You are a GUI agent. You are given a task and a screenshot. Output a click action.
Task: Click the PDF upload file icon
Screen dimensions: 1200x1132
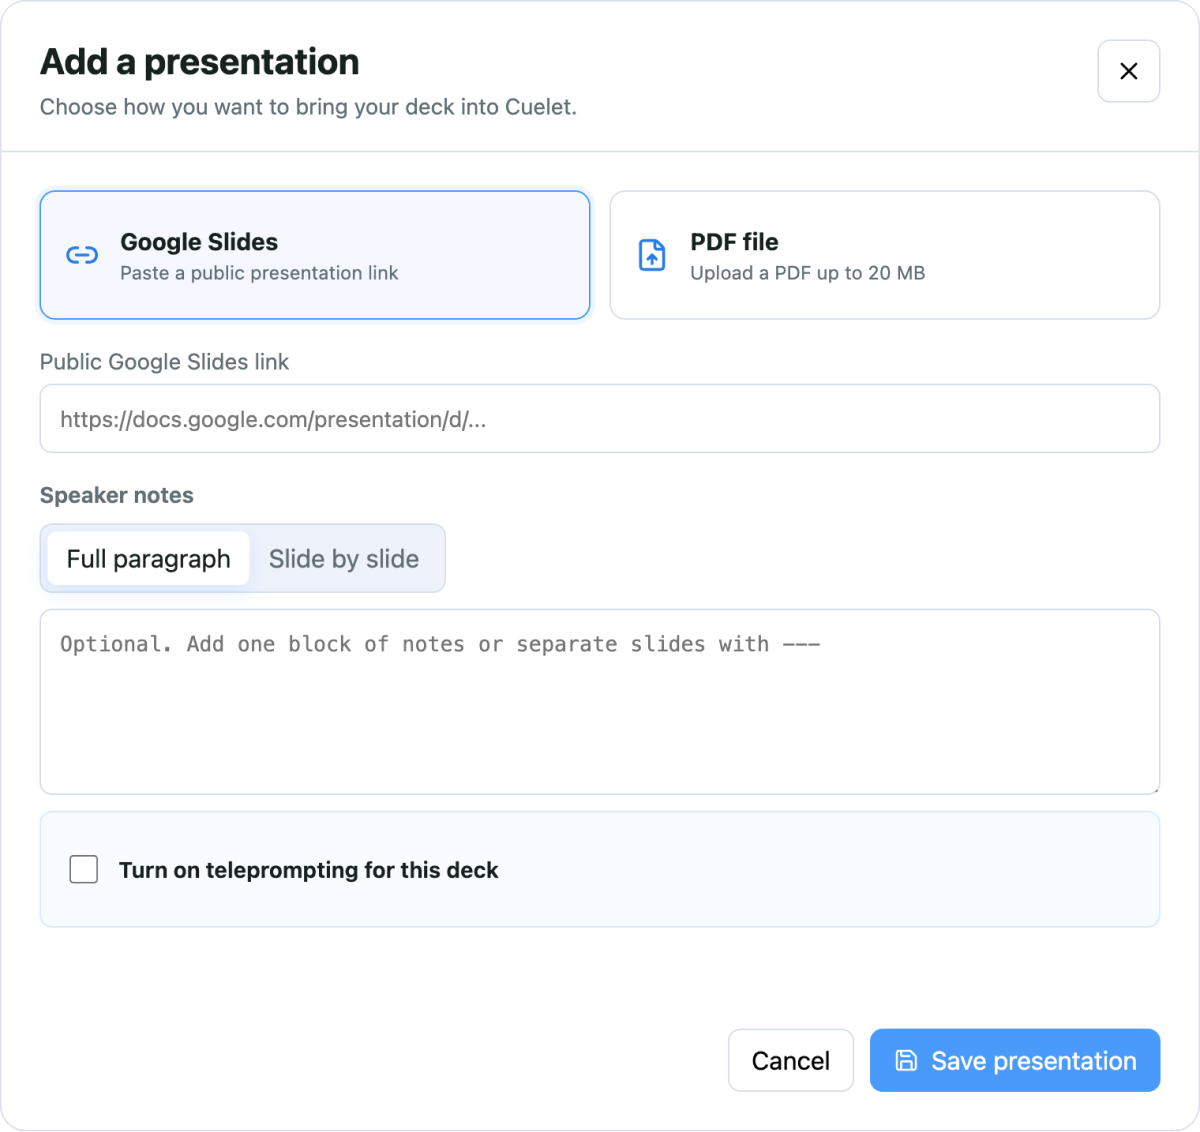click(x=652, y=255)
